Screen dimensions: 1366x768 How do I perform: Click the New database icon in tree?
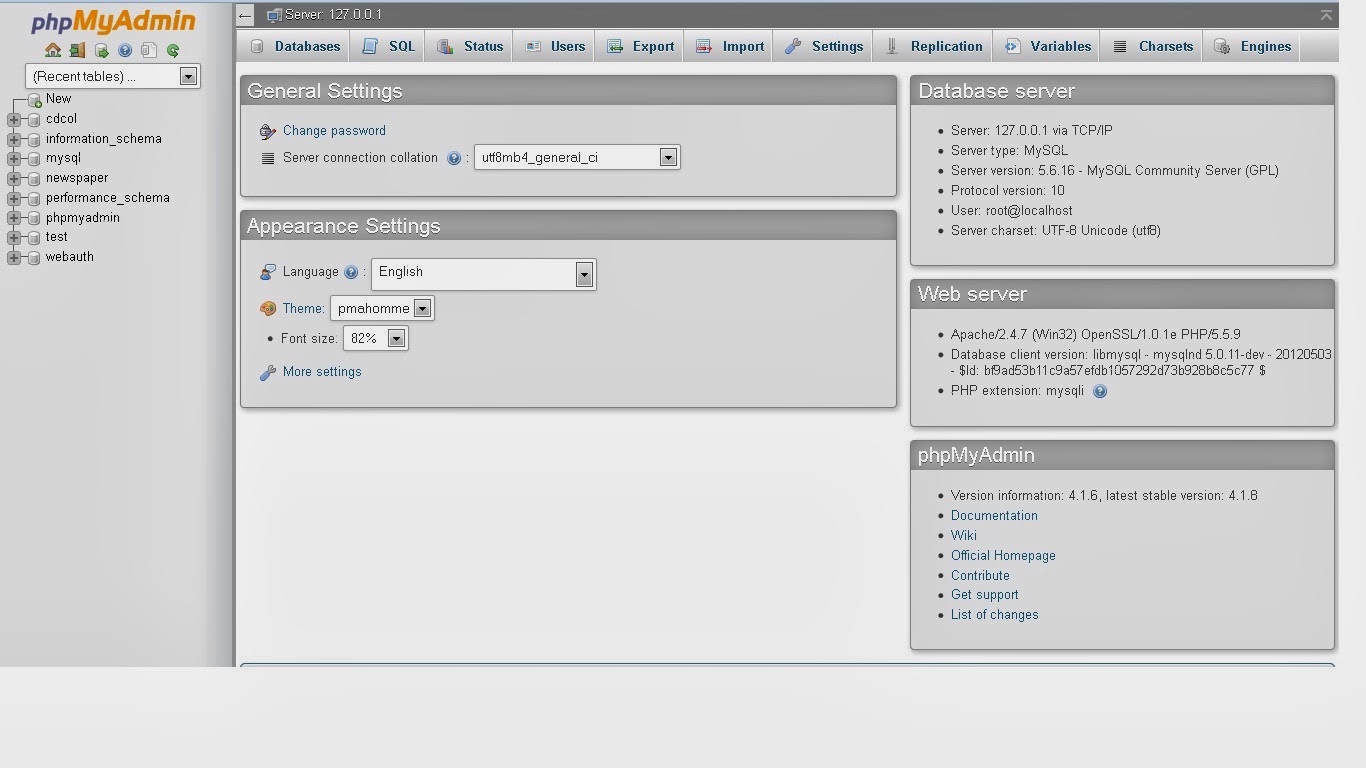[35, 99]
